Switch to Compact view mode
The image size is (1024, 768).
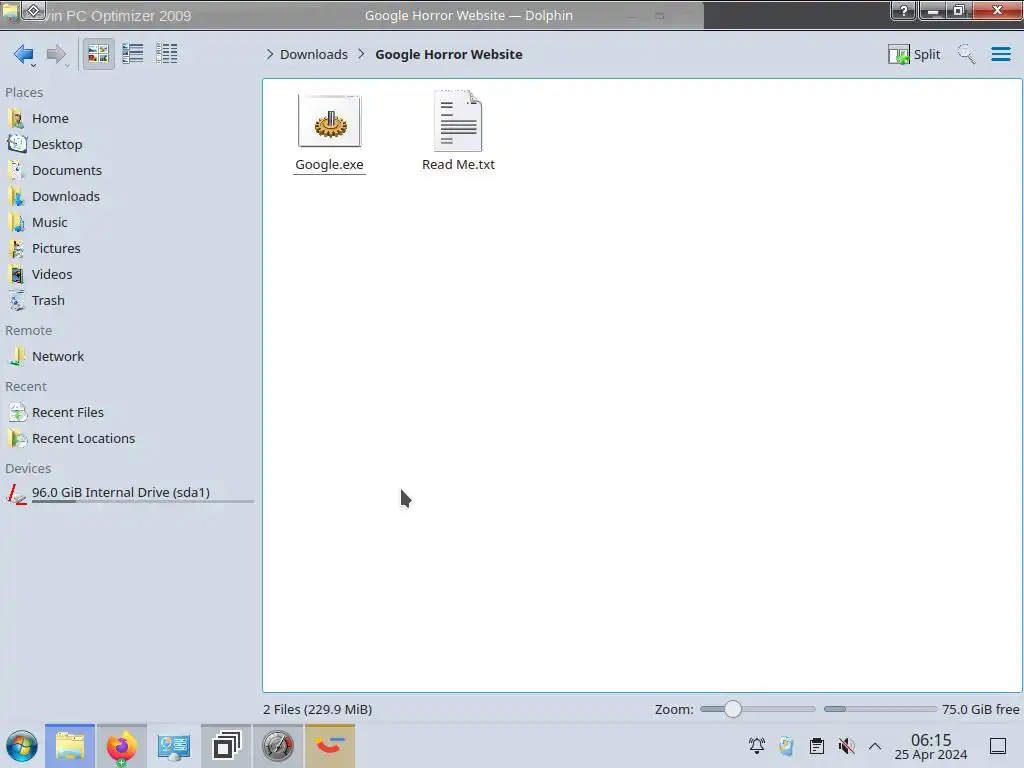133,54
